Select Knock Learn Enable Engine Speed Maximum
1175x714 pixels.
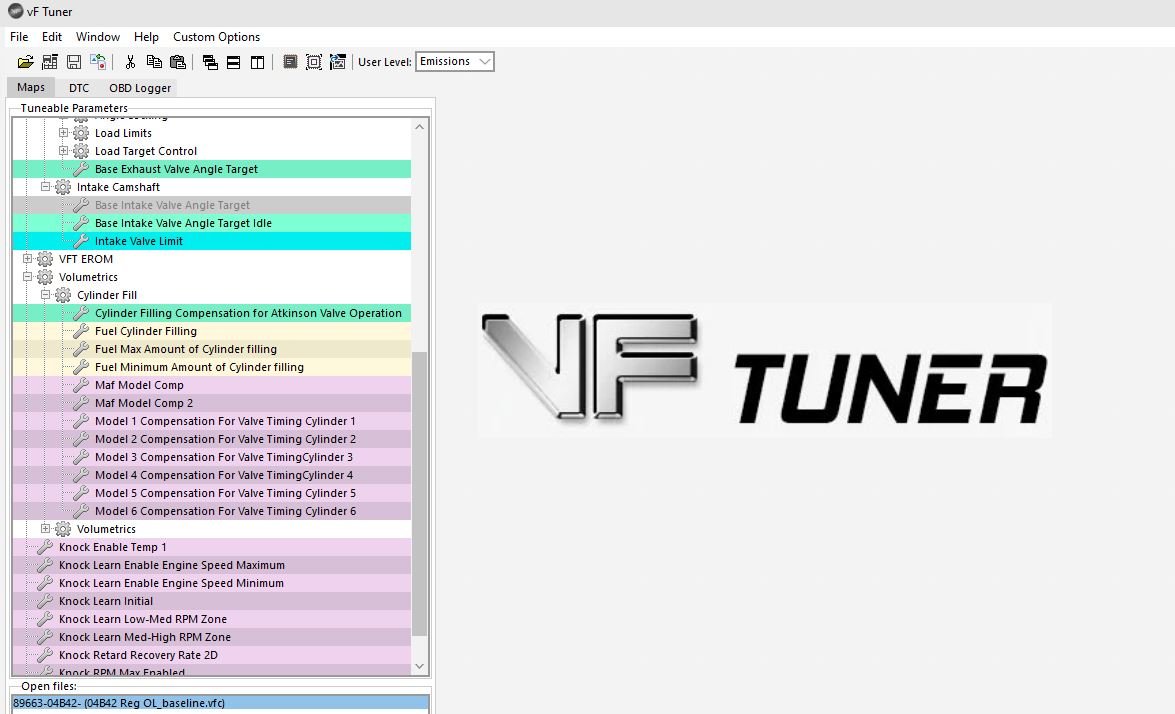[x=211, y=565]
